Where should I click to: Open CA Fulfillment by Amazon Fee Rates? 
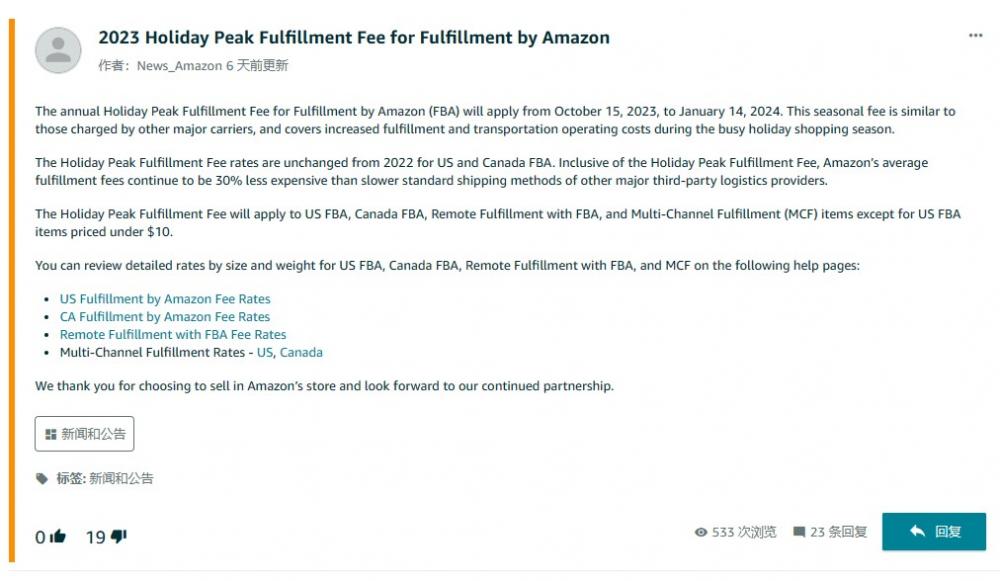(165, 316)
